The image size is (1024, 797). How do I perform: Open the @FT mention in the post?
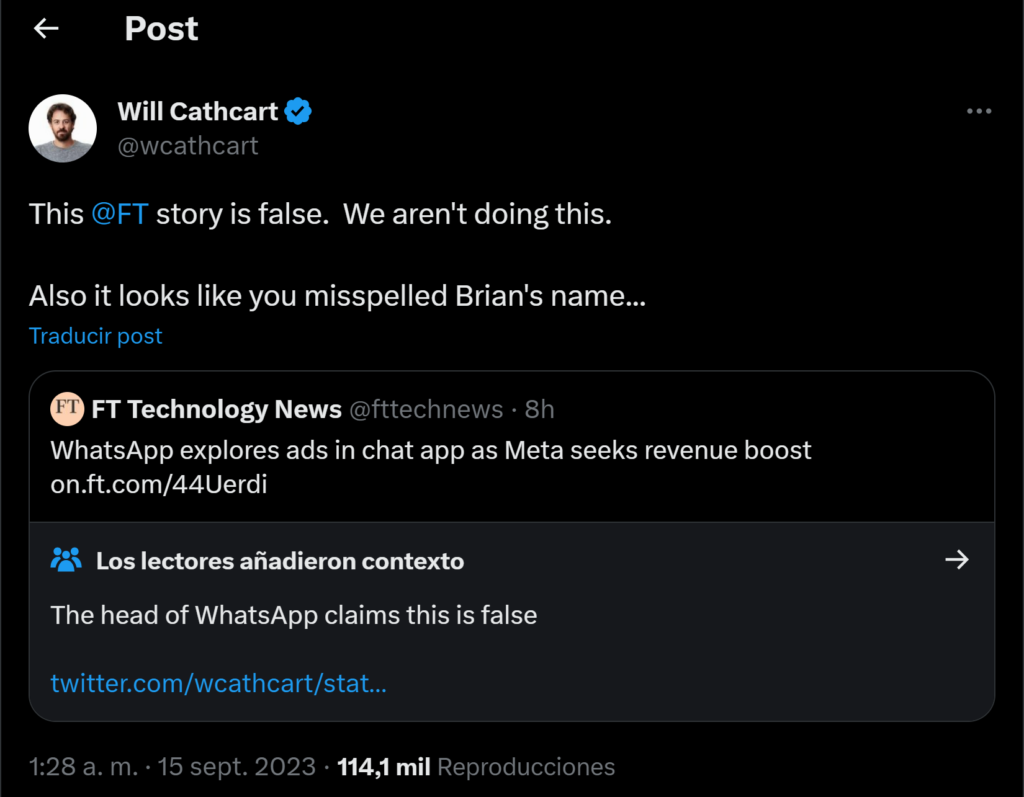pos(119,213)
